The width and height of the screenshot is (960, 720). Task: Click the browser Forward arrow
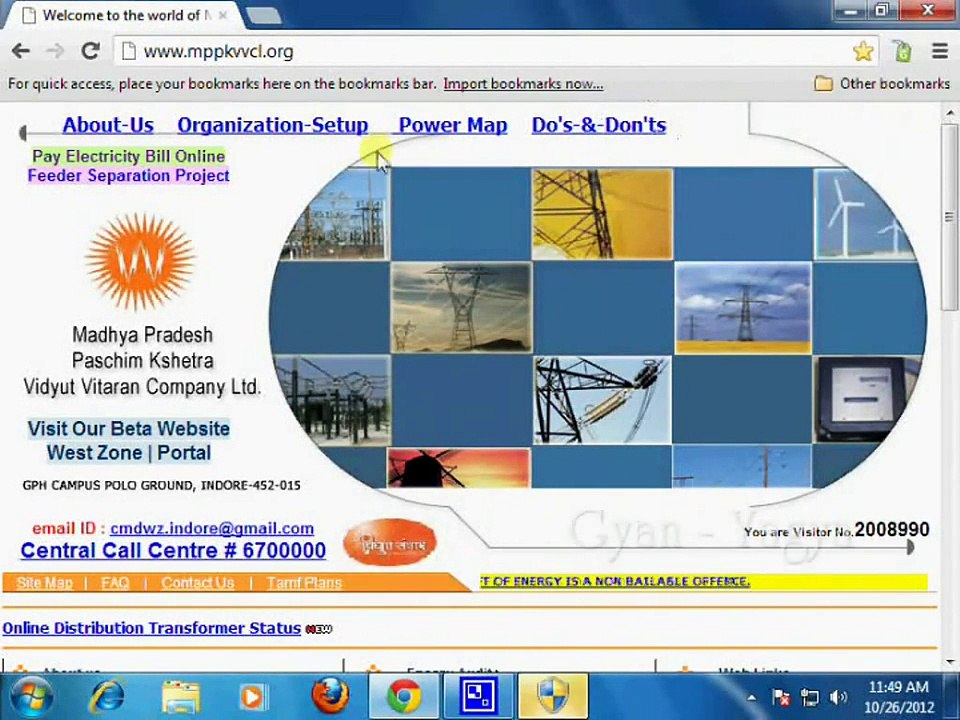55,51
